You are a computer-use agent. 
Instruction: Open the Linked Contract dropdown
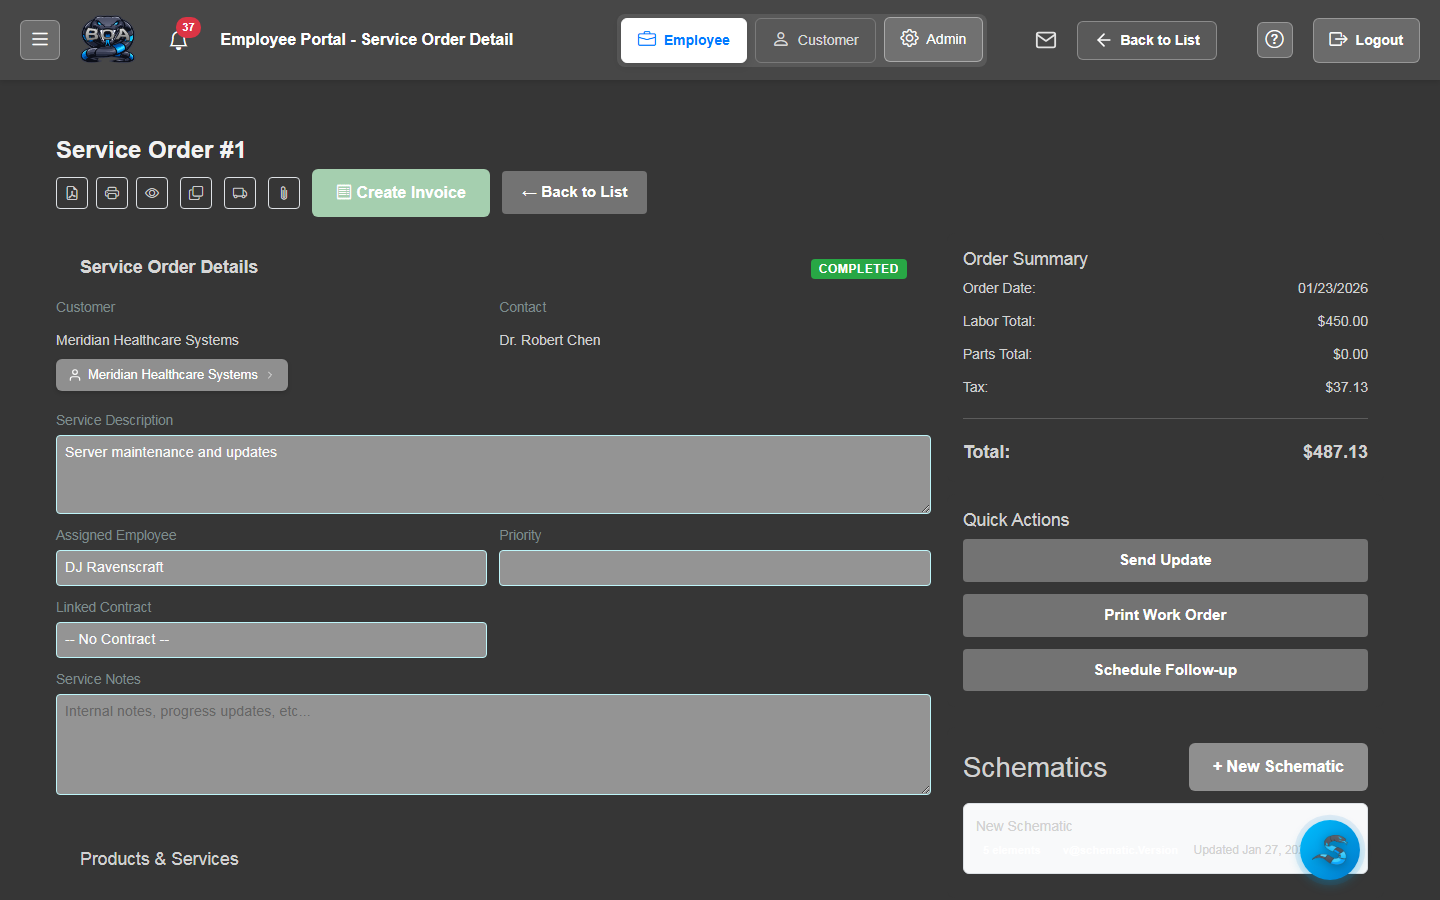[271, 639]
